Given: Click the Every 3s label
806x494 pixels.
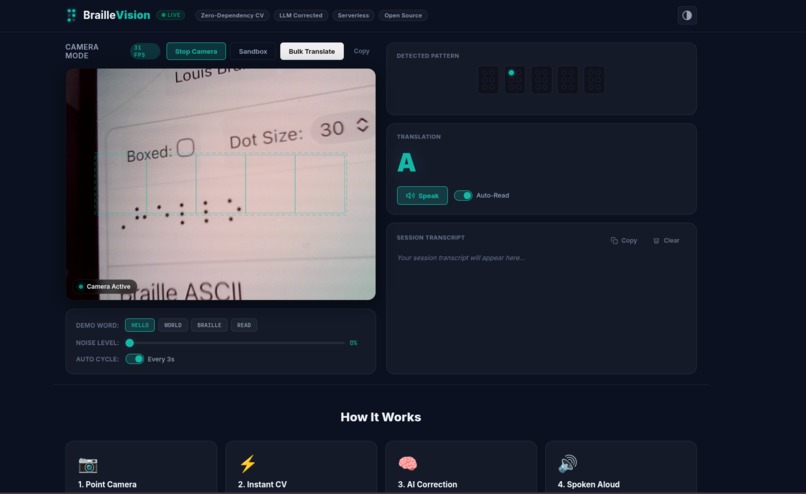Looking at the screenshot, I should coord(161,359).
